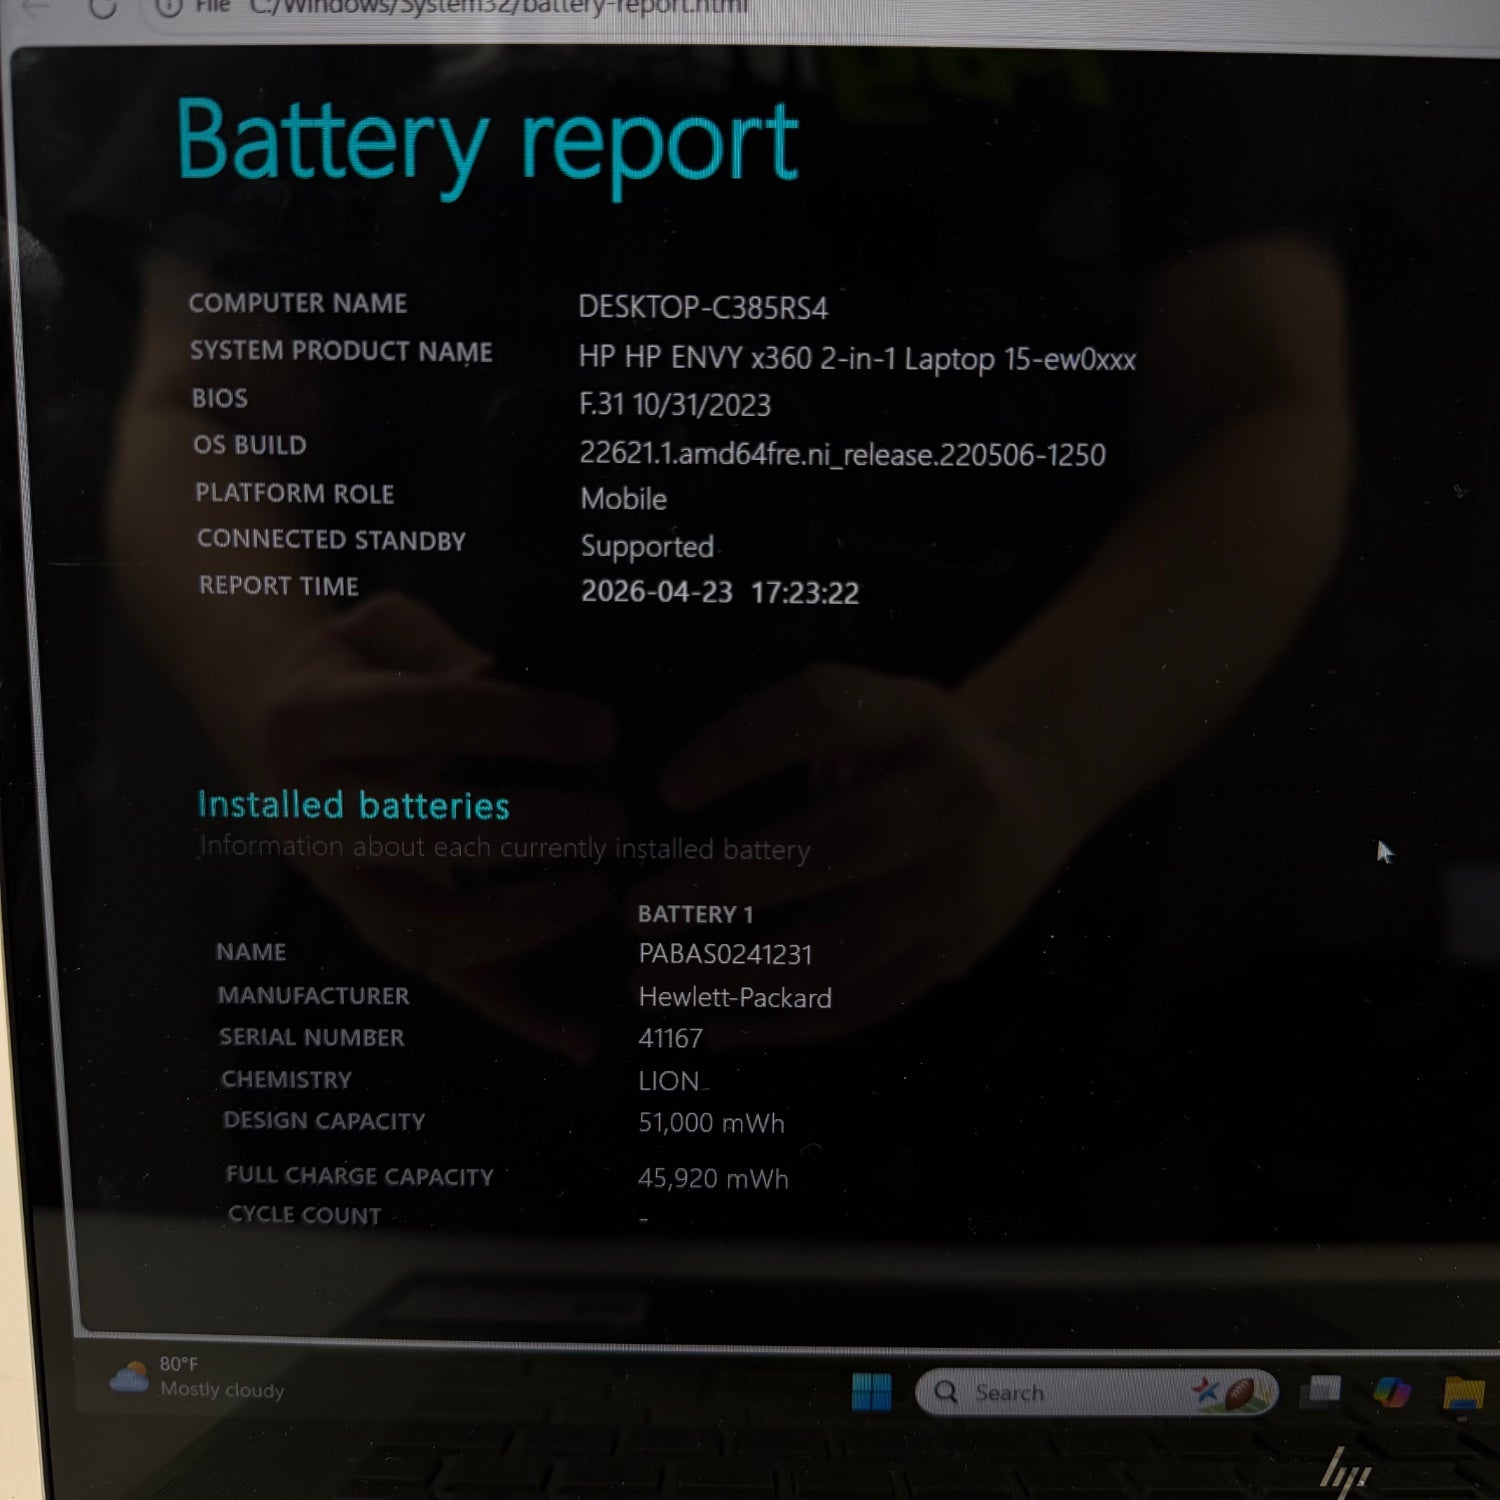Click the 'DESIGN CAPACITY' row label

tap(324, 1121)
